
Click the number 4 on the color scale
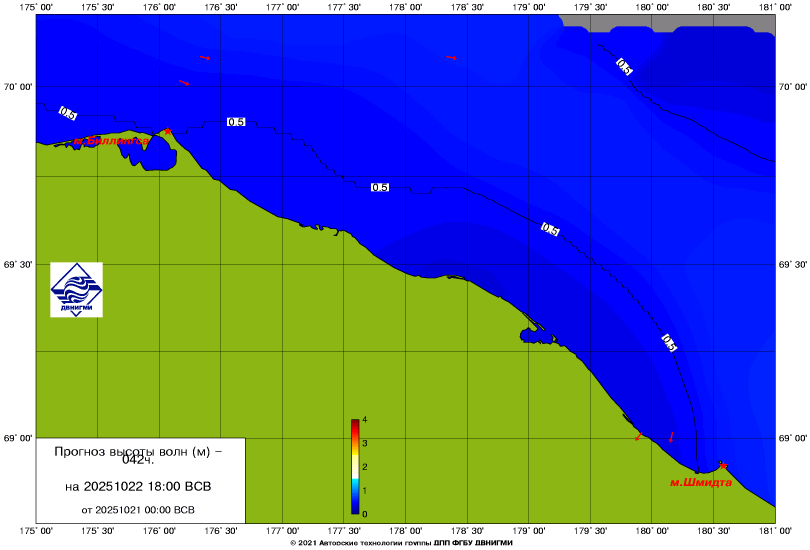[366, 419]
